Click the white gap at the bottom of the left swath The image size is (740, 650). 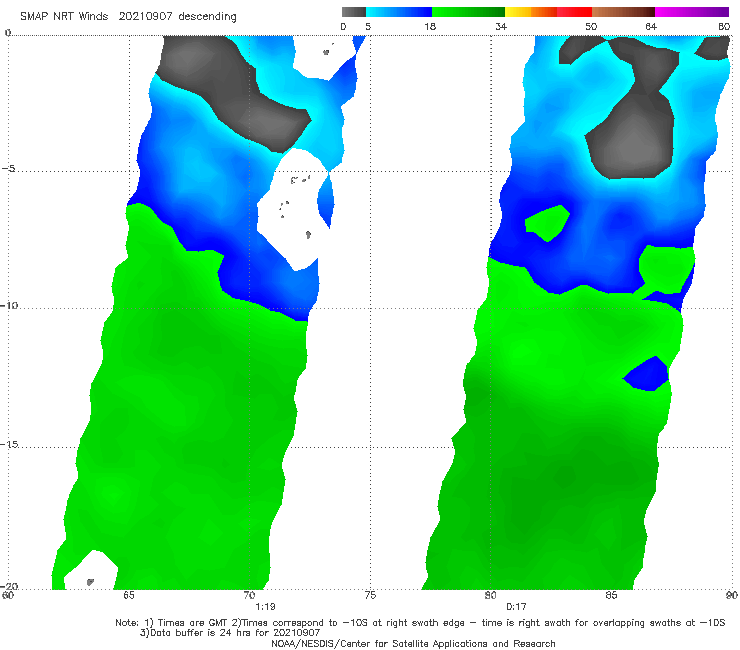tap(92, 570)
